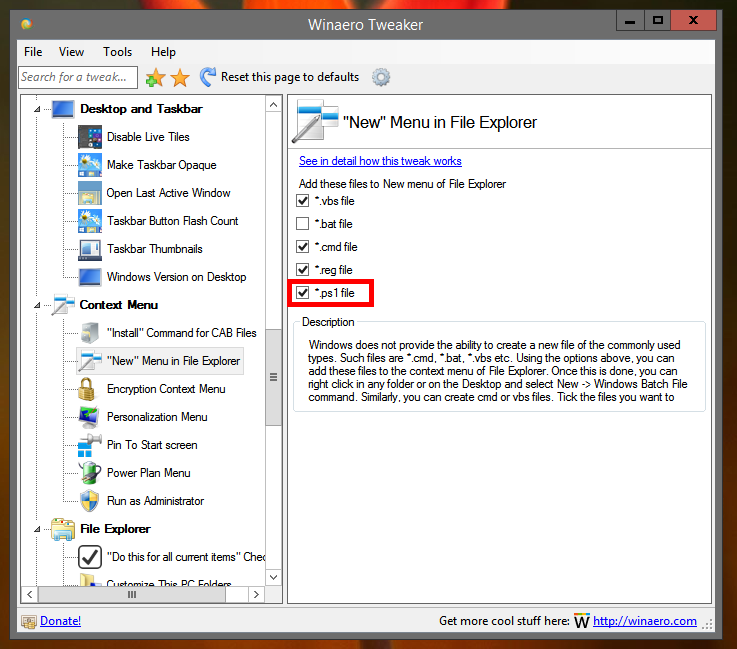737x649 pixels.
Task: Select '"Install" Command for CAB Files' item
Action: pos(181,333)
